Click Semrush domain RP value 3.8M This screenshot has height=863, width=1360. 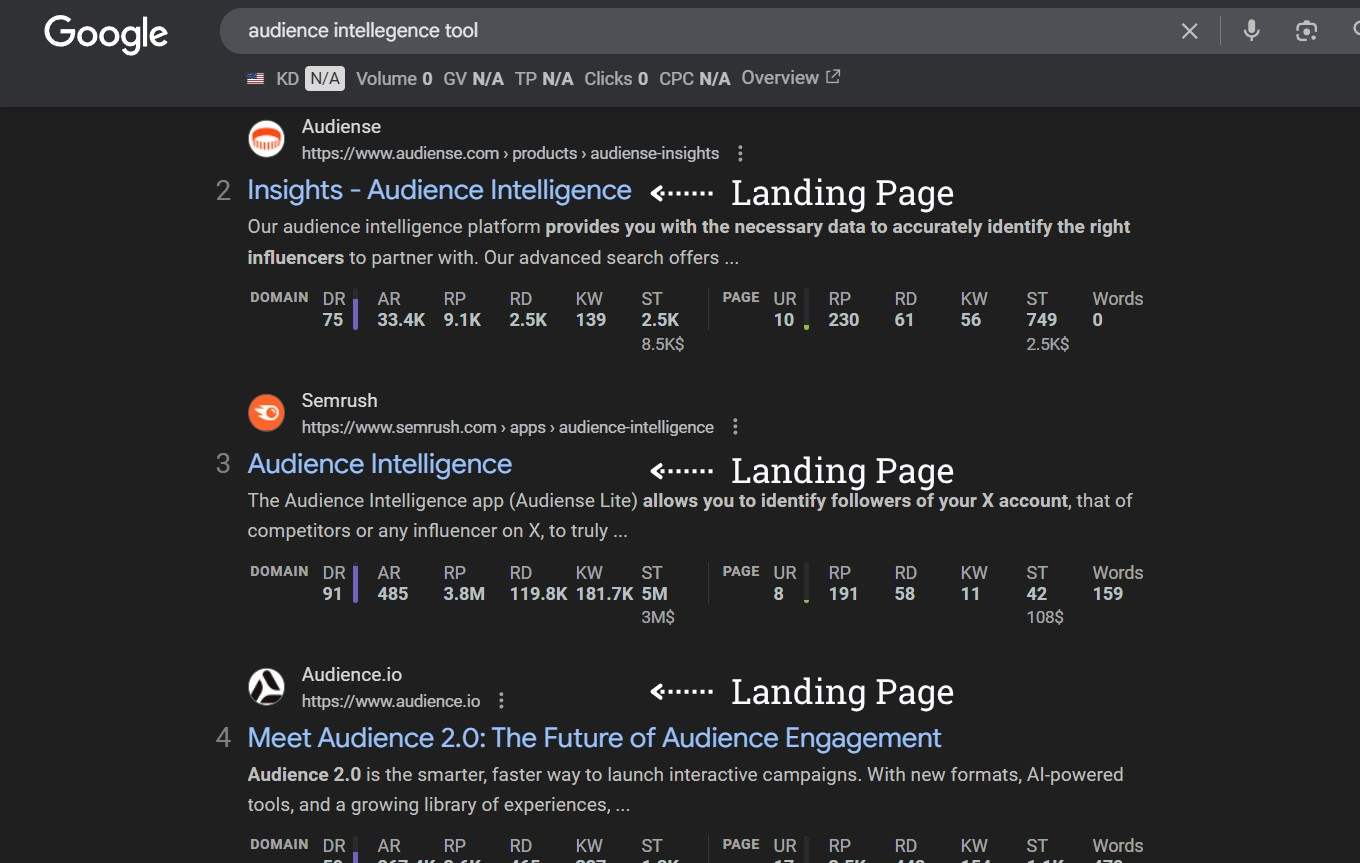click(x=464, y=594)
